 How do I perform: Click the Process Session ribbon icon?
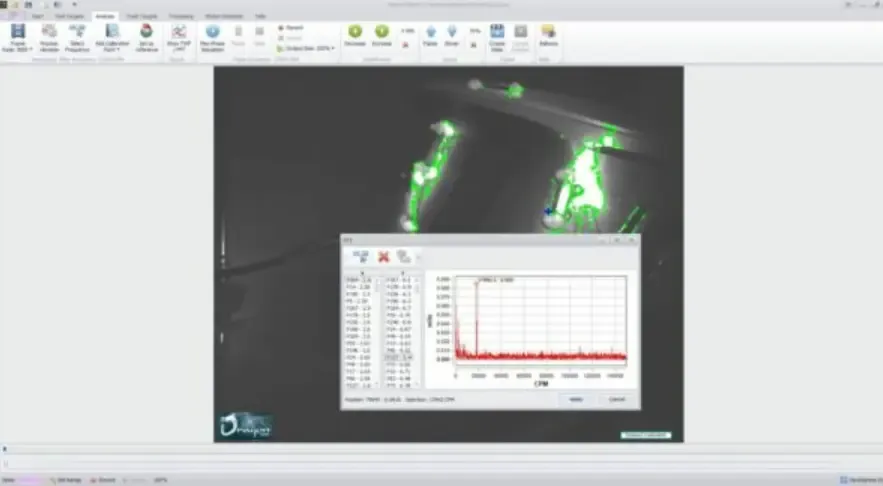click(49, 38)
